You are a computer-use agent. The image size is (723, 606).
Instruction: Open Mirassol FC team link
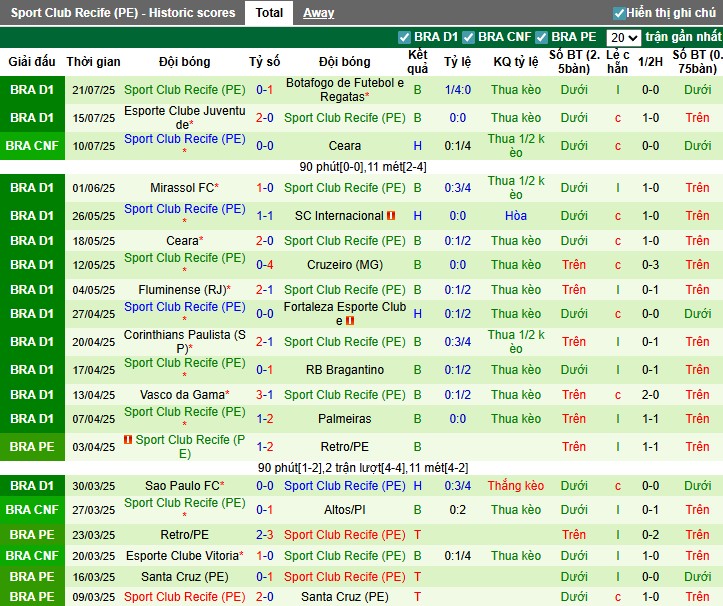tap(182, 188)
